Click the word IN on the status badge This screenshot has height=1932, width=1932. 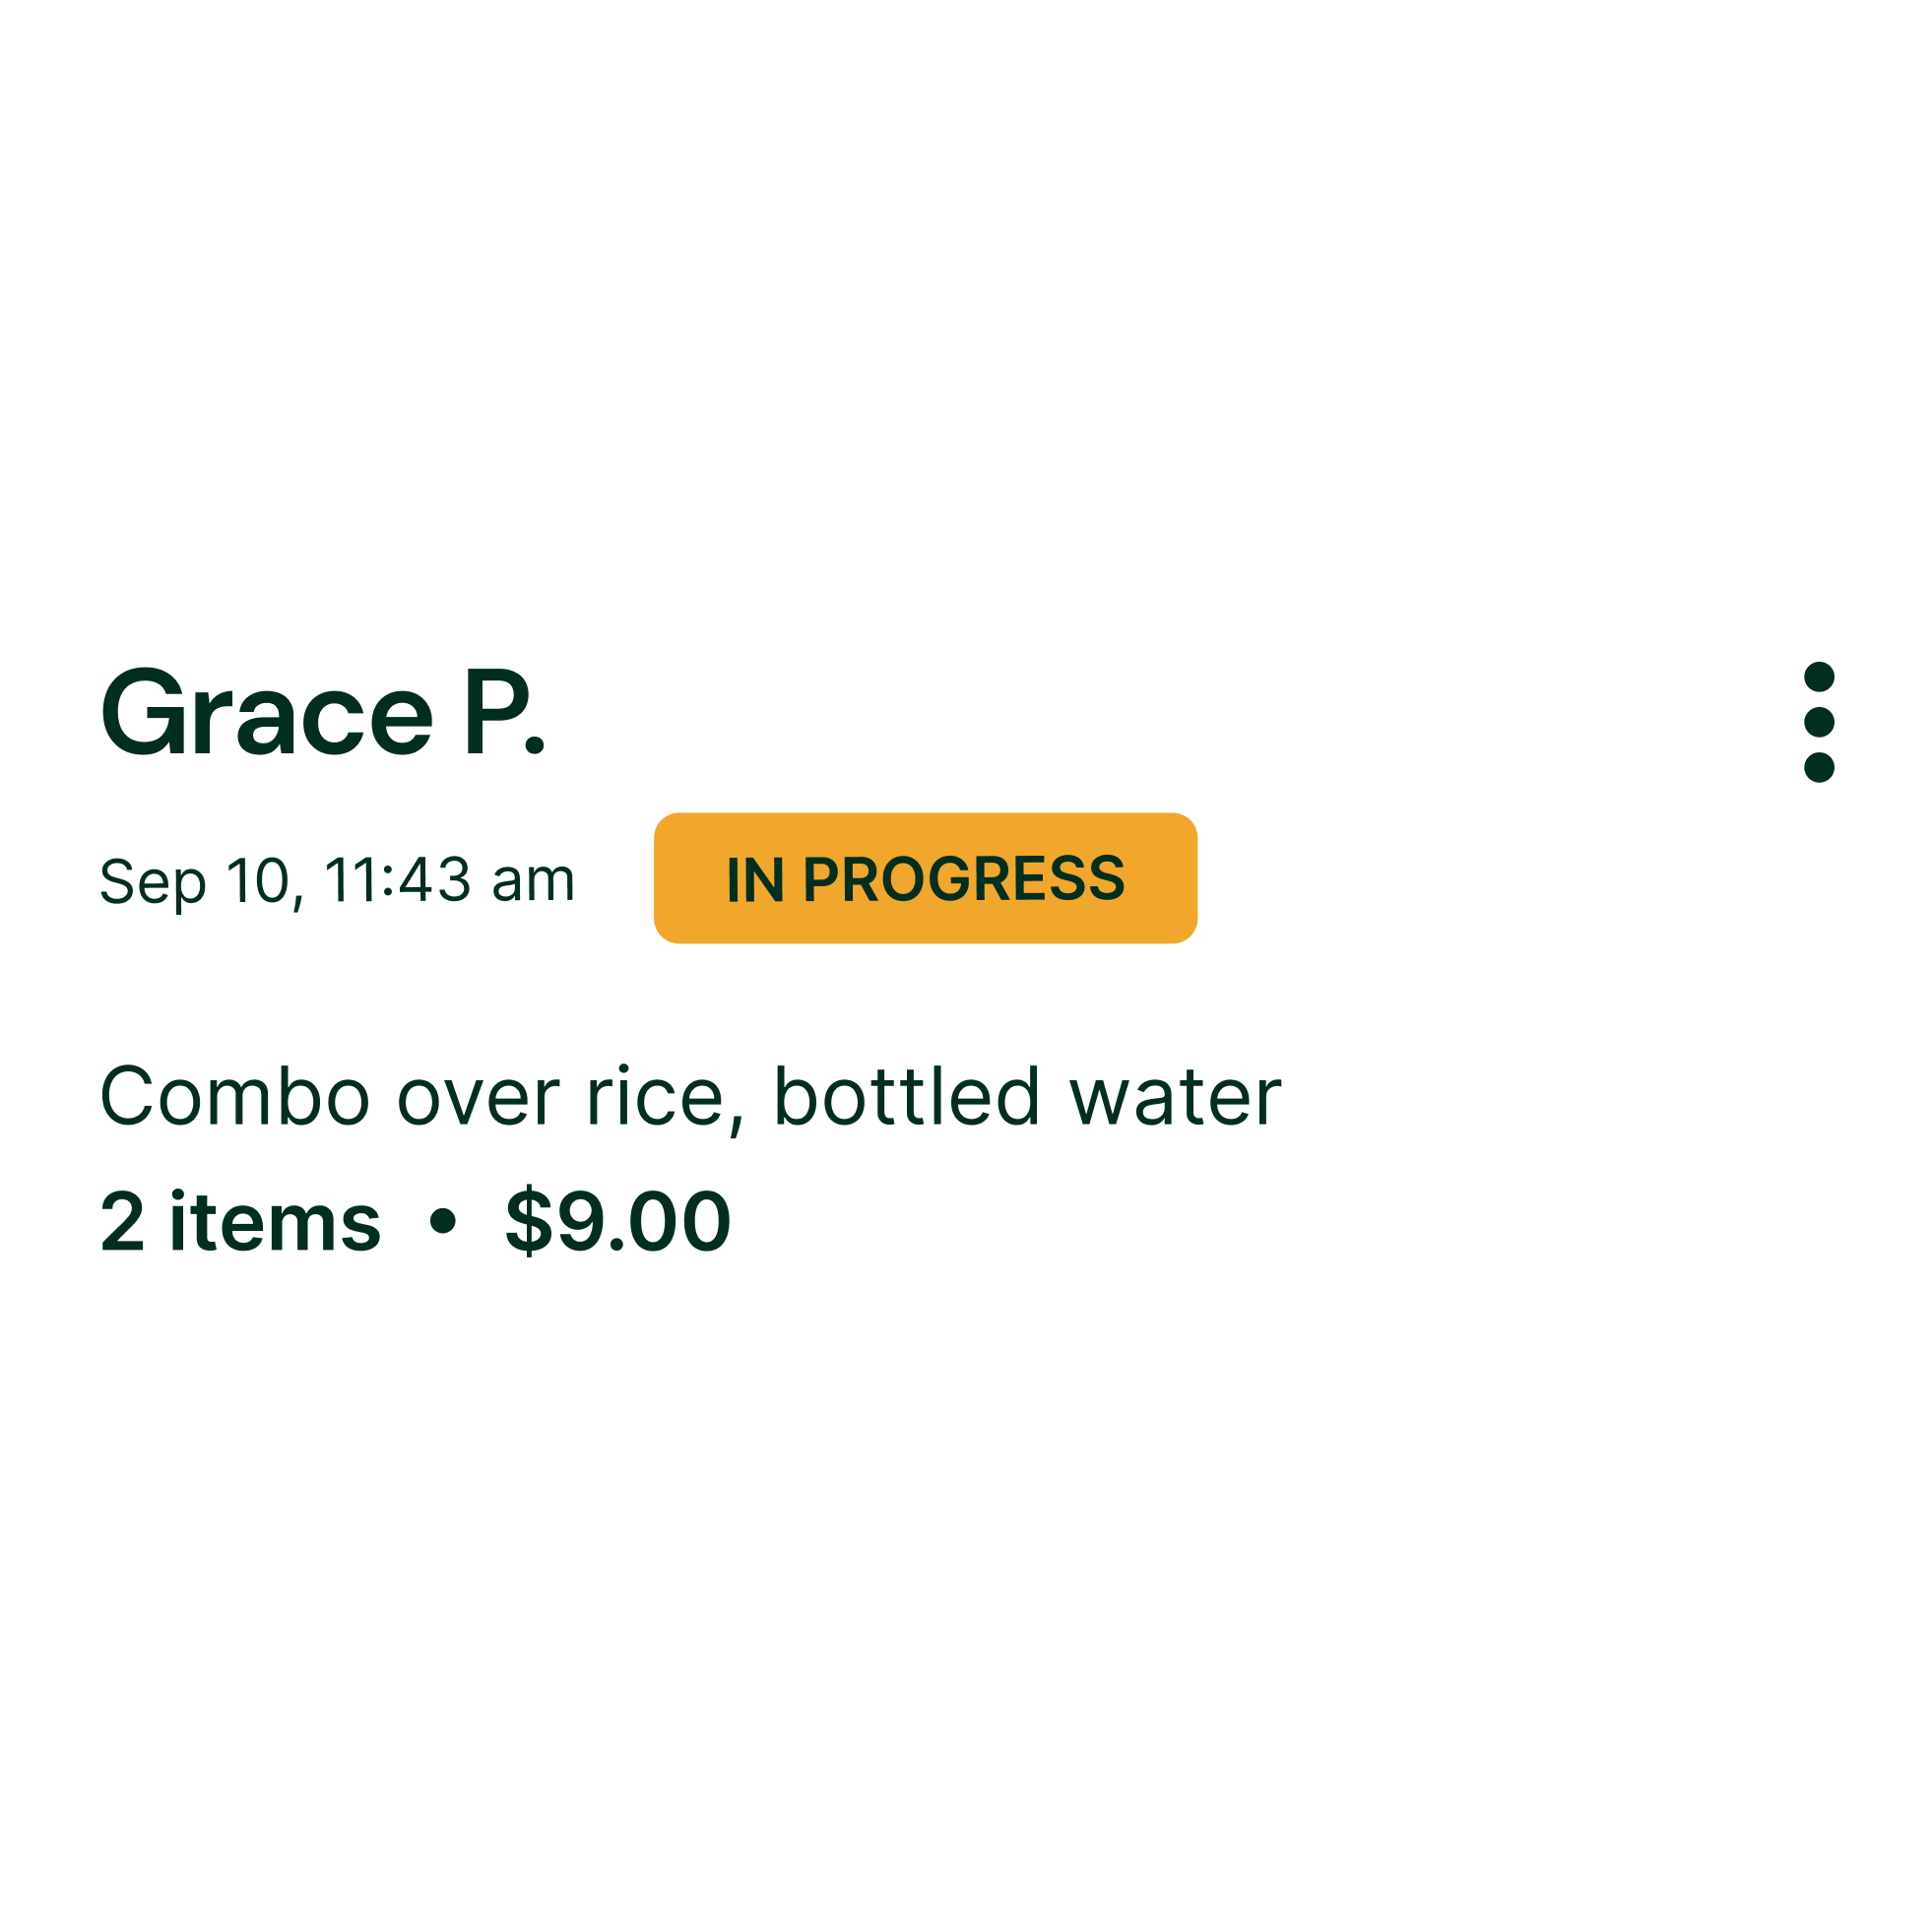point(755,880)
